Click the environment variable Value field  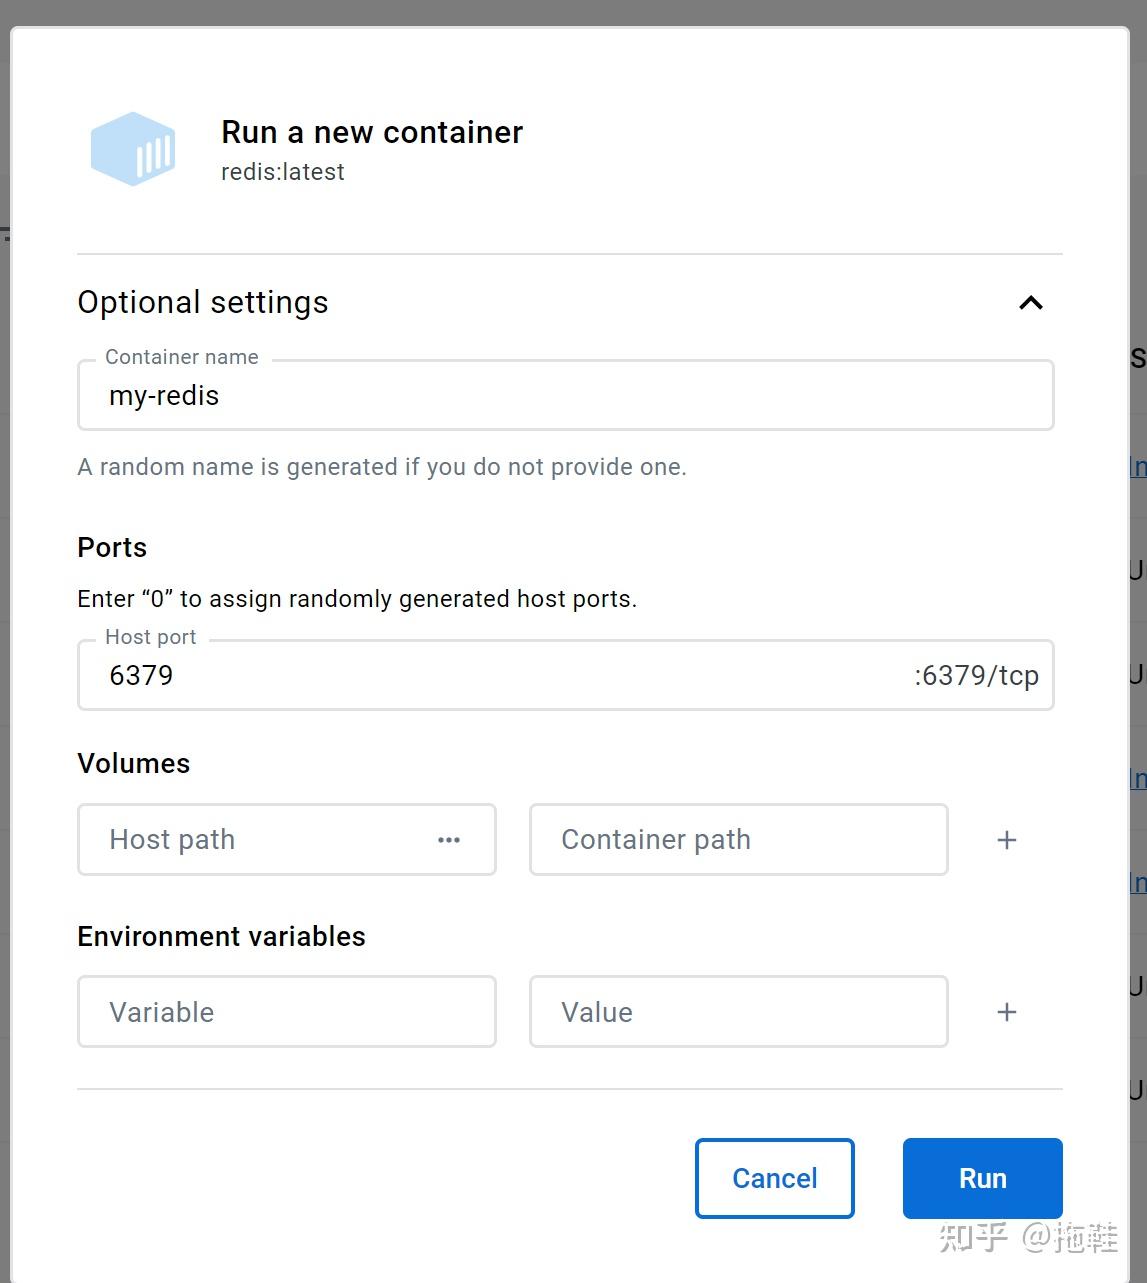point(738,1012)
